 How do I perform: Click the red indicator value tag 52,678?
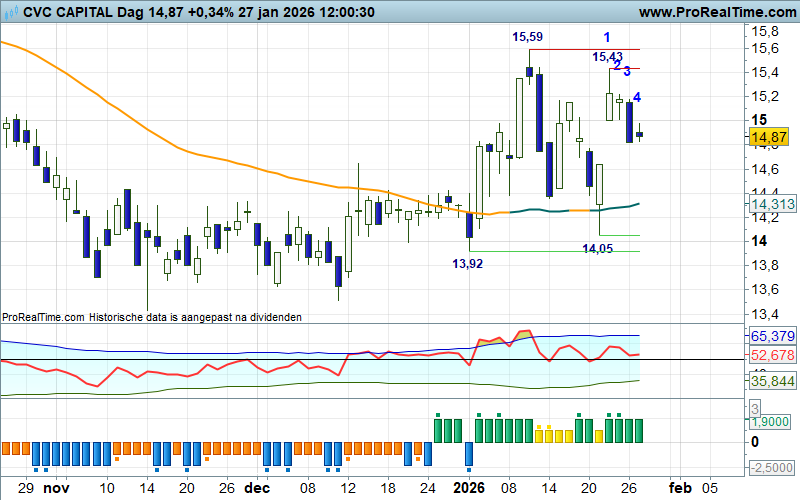click(771, 355)
